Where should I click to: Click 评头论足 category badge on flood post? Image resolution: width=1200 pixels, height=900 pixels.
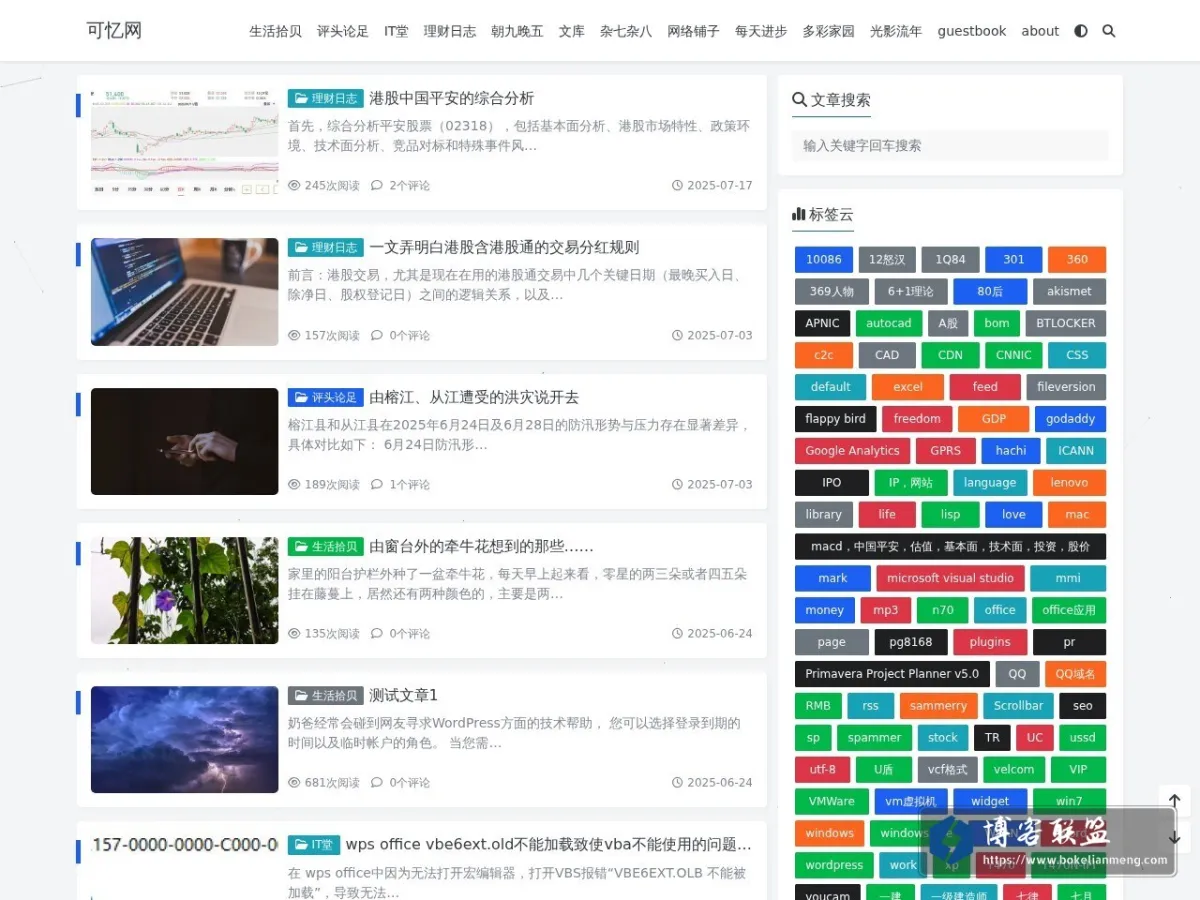click(x=326, y=397)
